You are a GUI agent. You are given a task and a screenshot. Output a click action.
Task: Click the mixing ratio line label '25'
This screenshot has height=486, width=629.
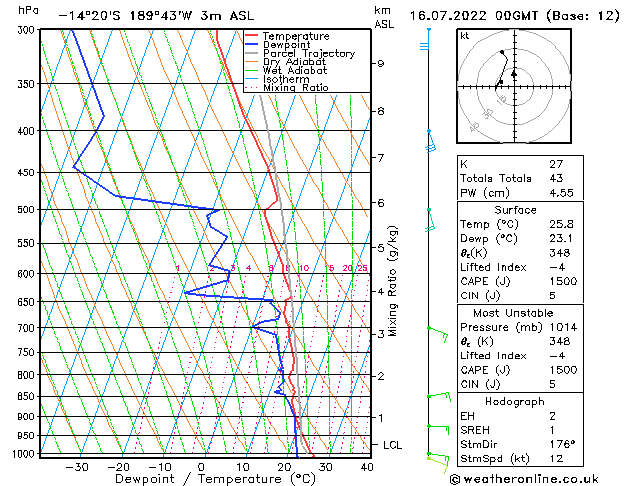[362, 268]
